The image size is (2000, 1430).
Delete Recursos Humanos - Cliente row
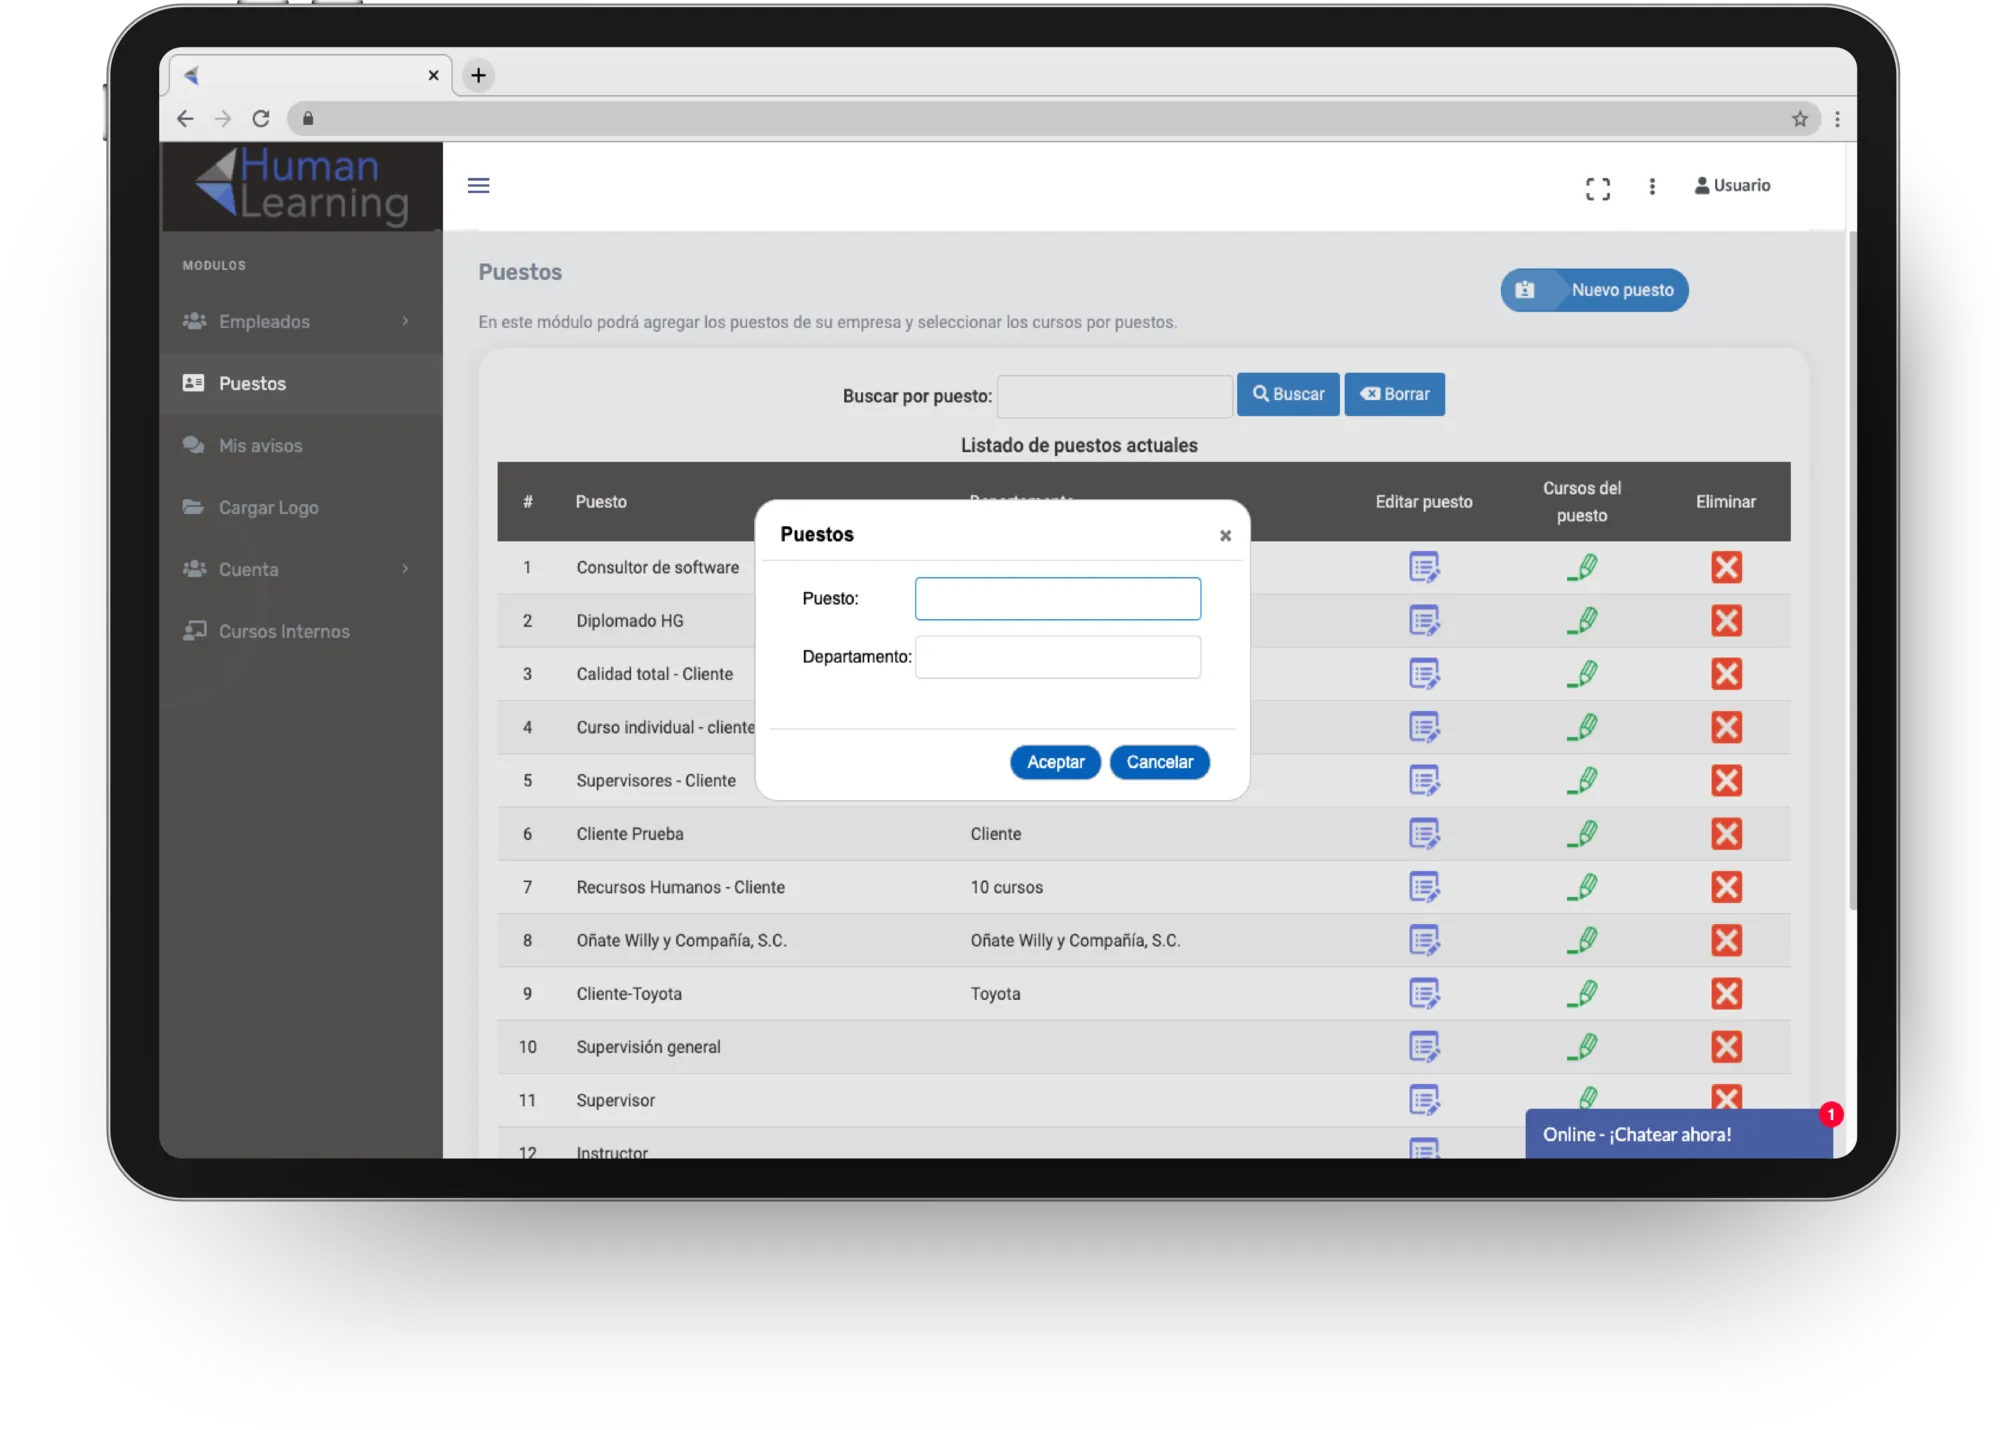pos(1726,887)
